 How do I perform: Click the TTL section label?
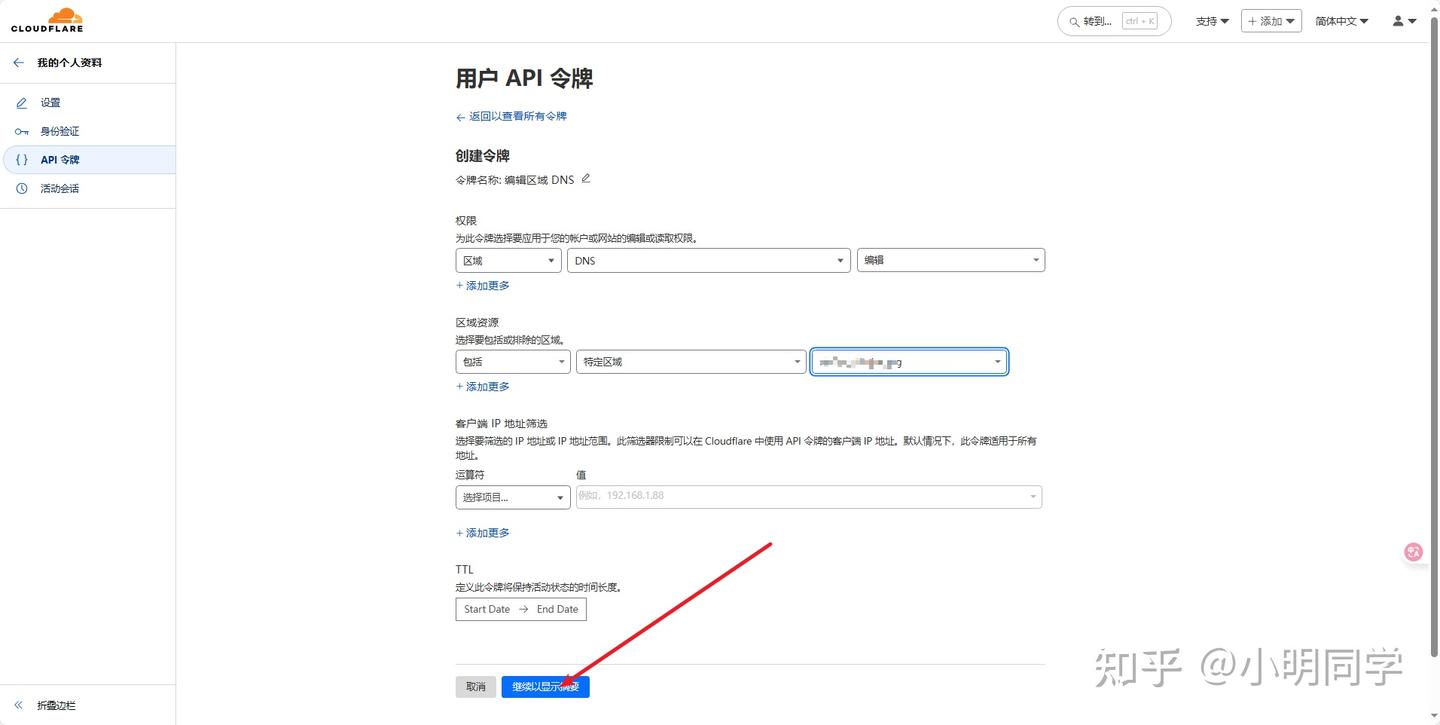(465, 570)
